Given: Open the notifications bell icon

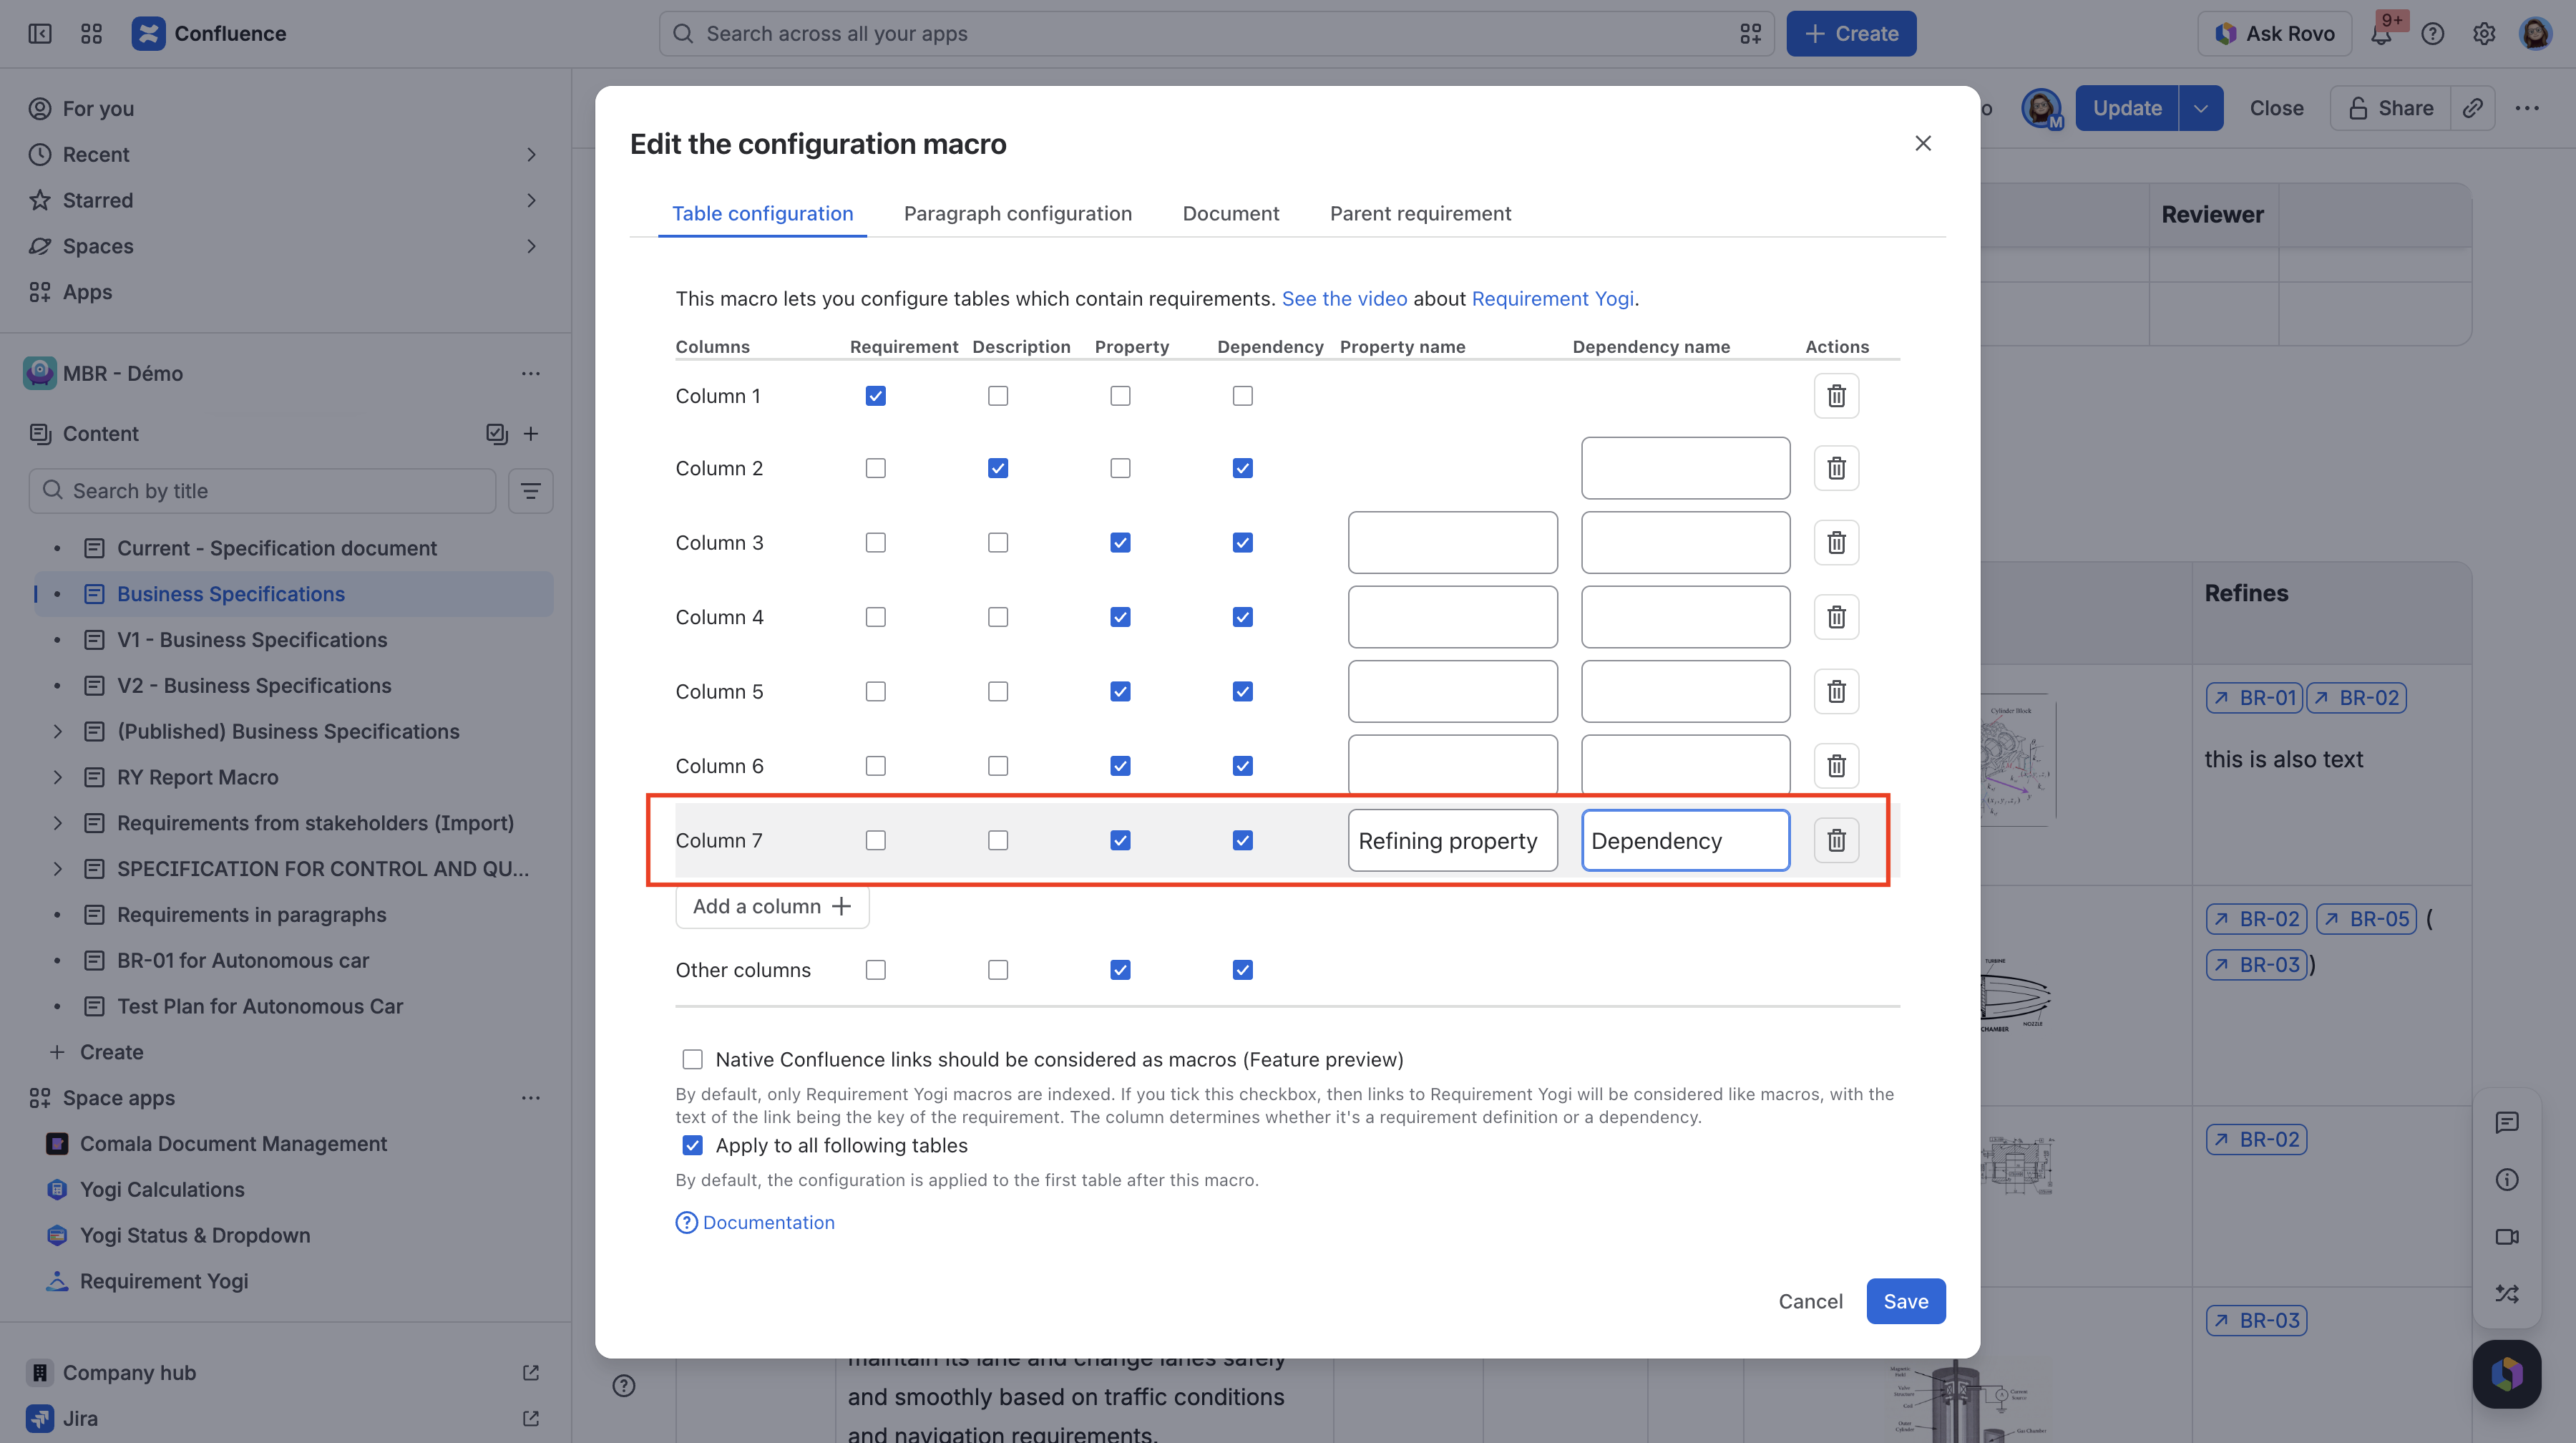Looking at the screenshot, I should 2381,34.
